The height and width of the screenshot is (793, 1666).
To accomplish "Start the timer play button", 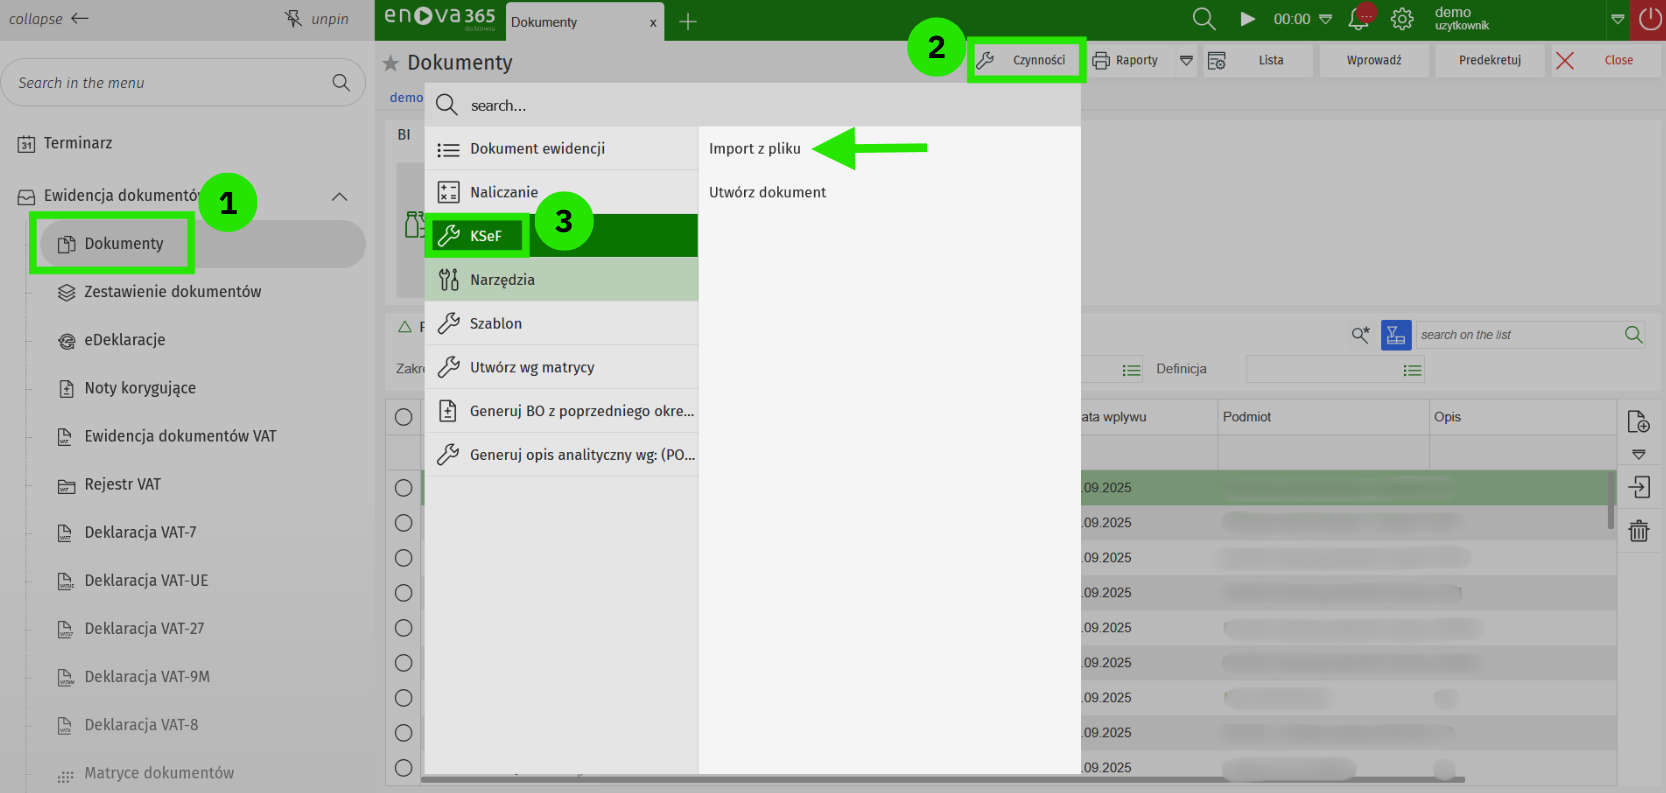I will point(1247,19).
